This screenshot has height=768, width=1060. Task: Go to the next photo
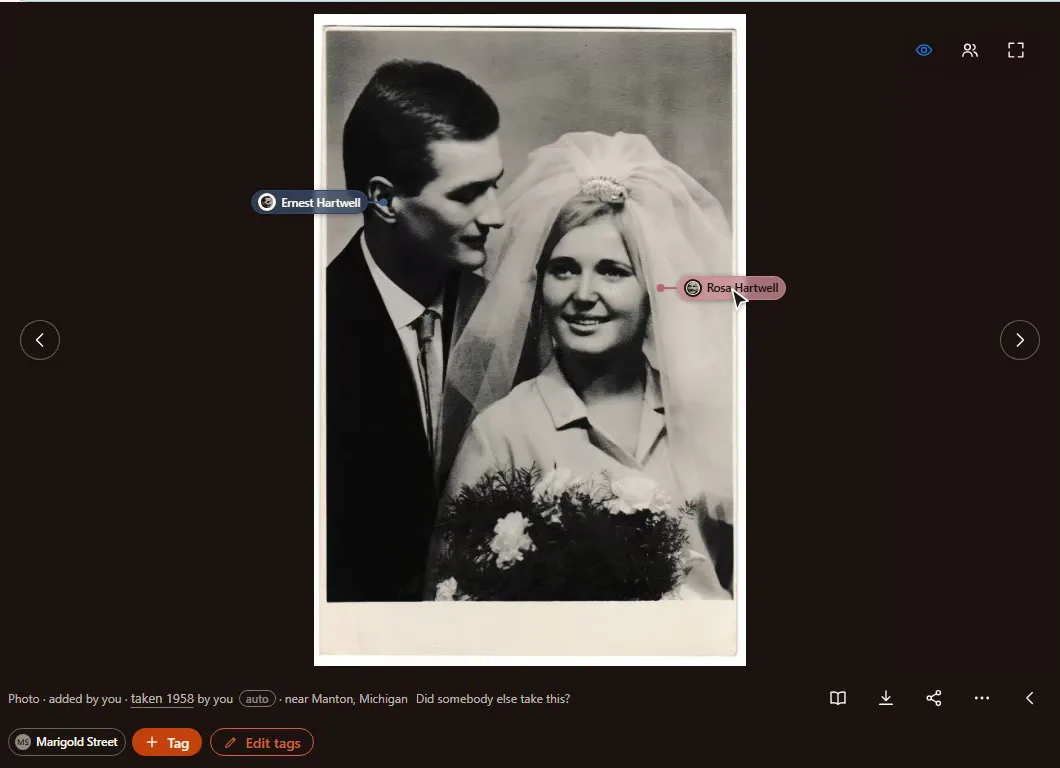point(1019,340)
